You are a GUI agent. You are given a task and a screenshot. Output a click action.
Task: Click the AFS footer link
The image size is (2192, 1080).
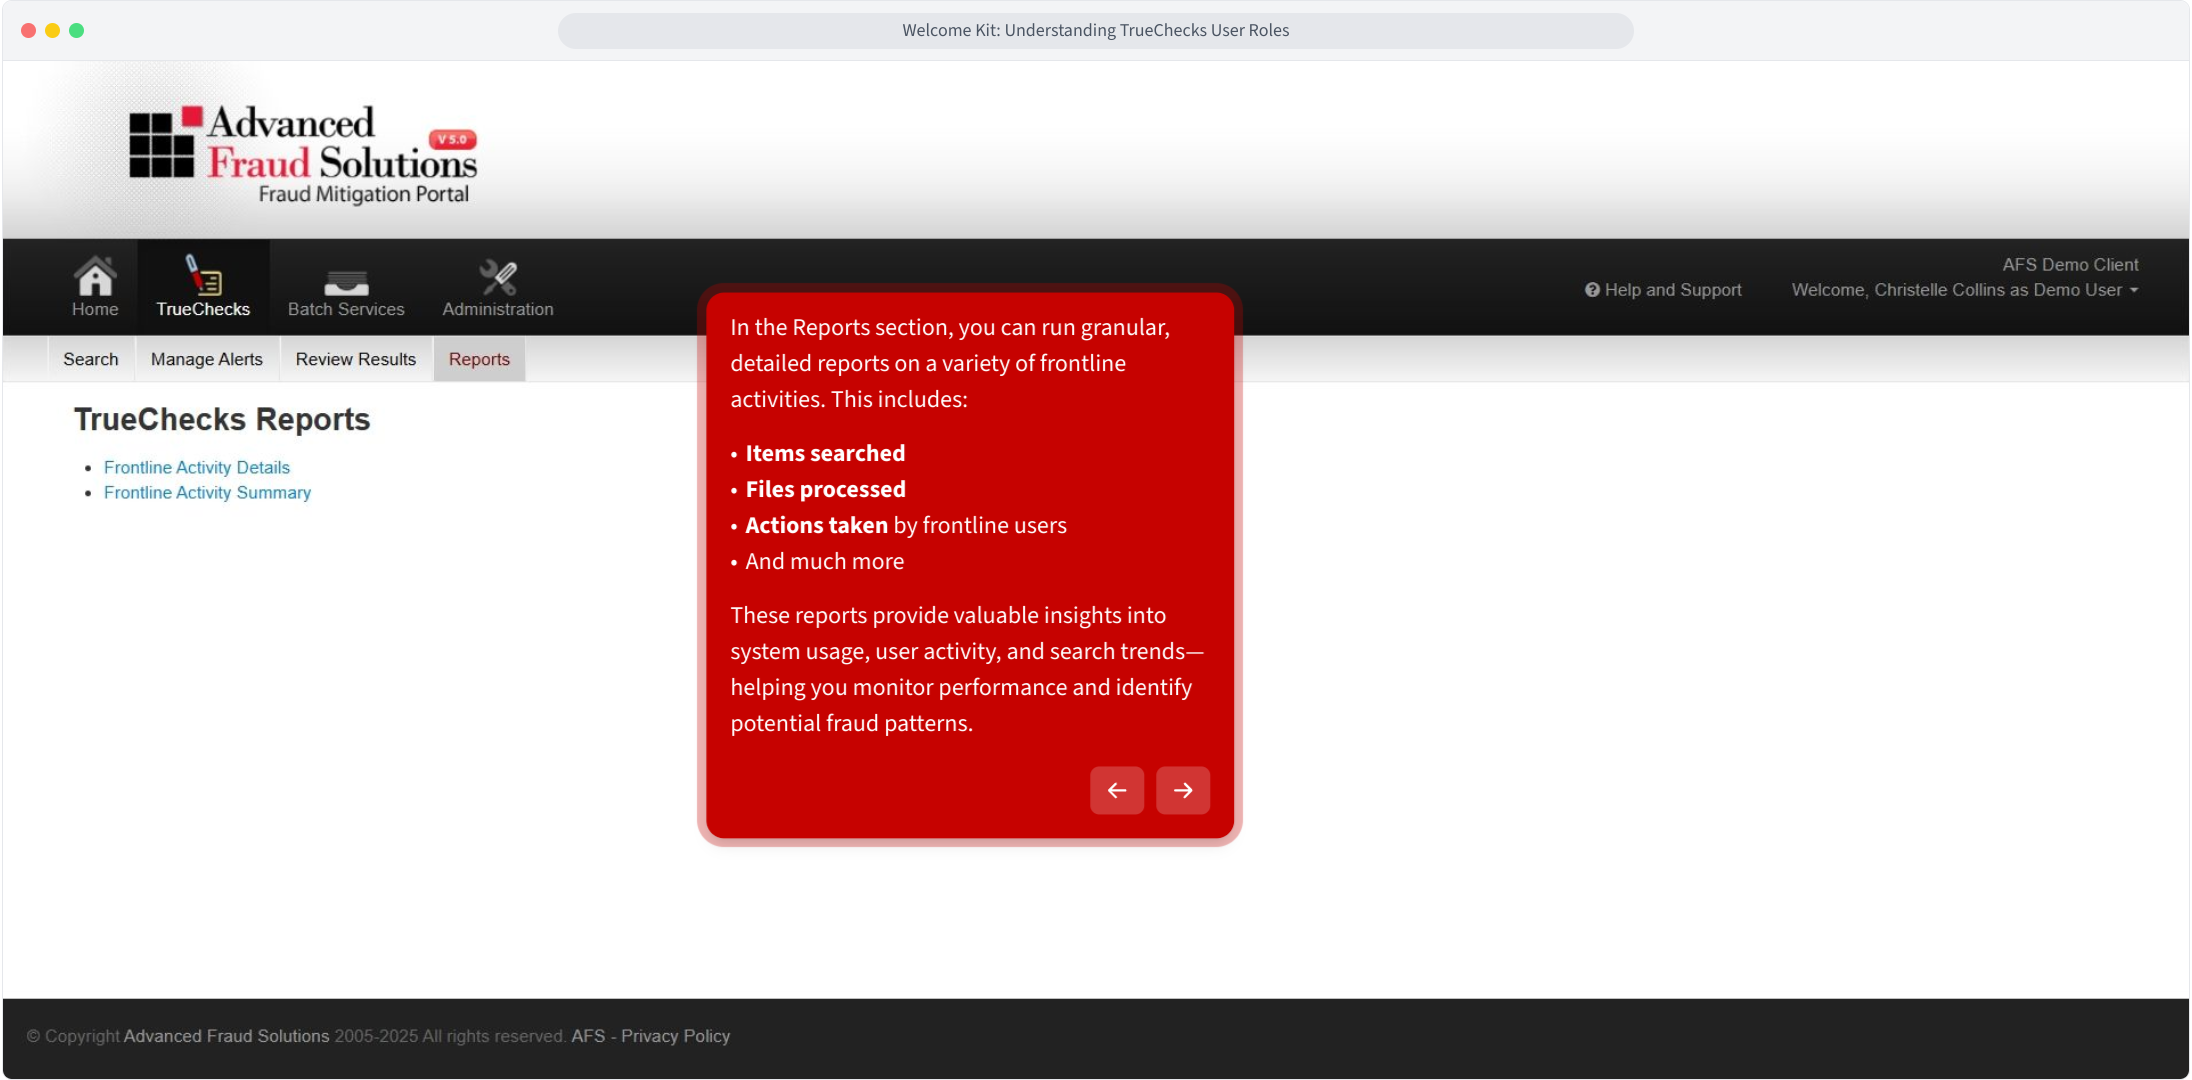click(588, 1036)
